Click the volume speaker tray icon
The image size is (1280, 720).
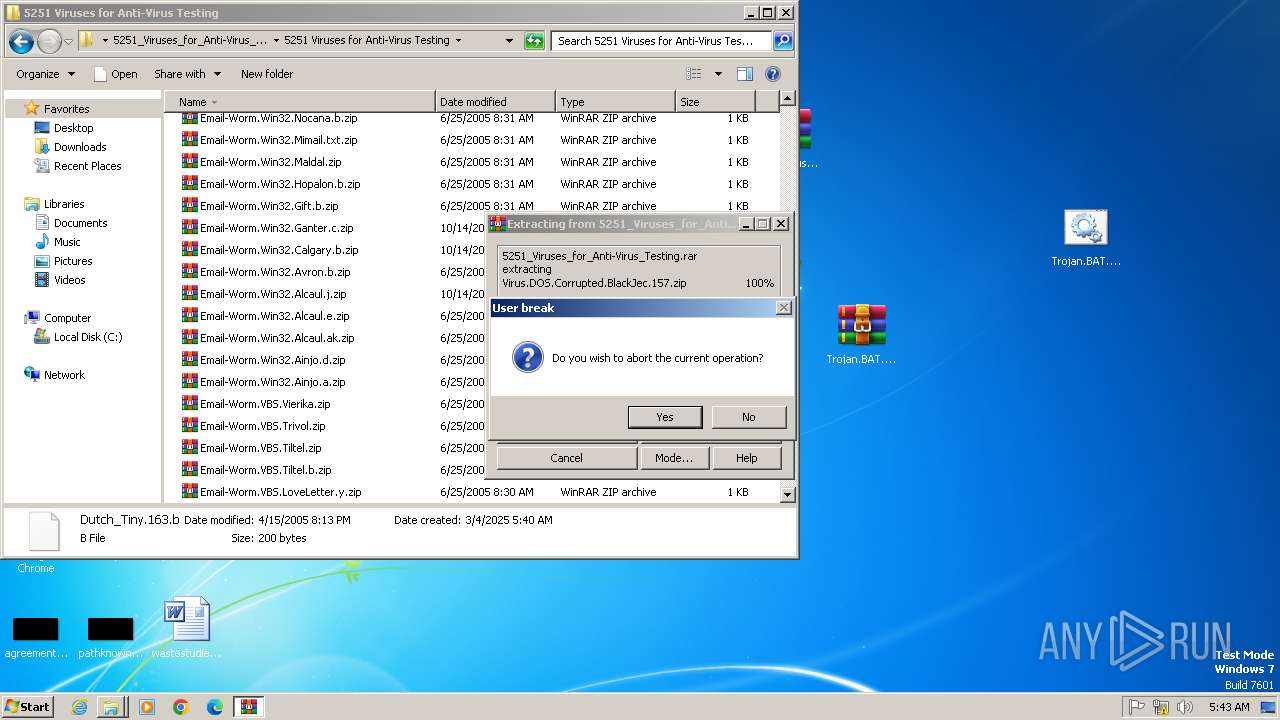click(x=1185, y=707)
